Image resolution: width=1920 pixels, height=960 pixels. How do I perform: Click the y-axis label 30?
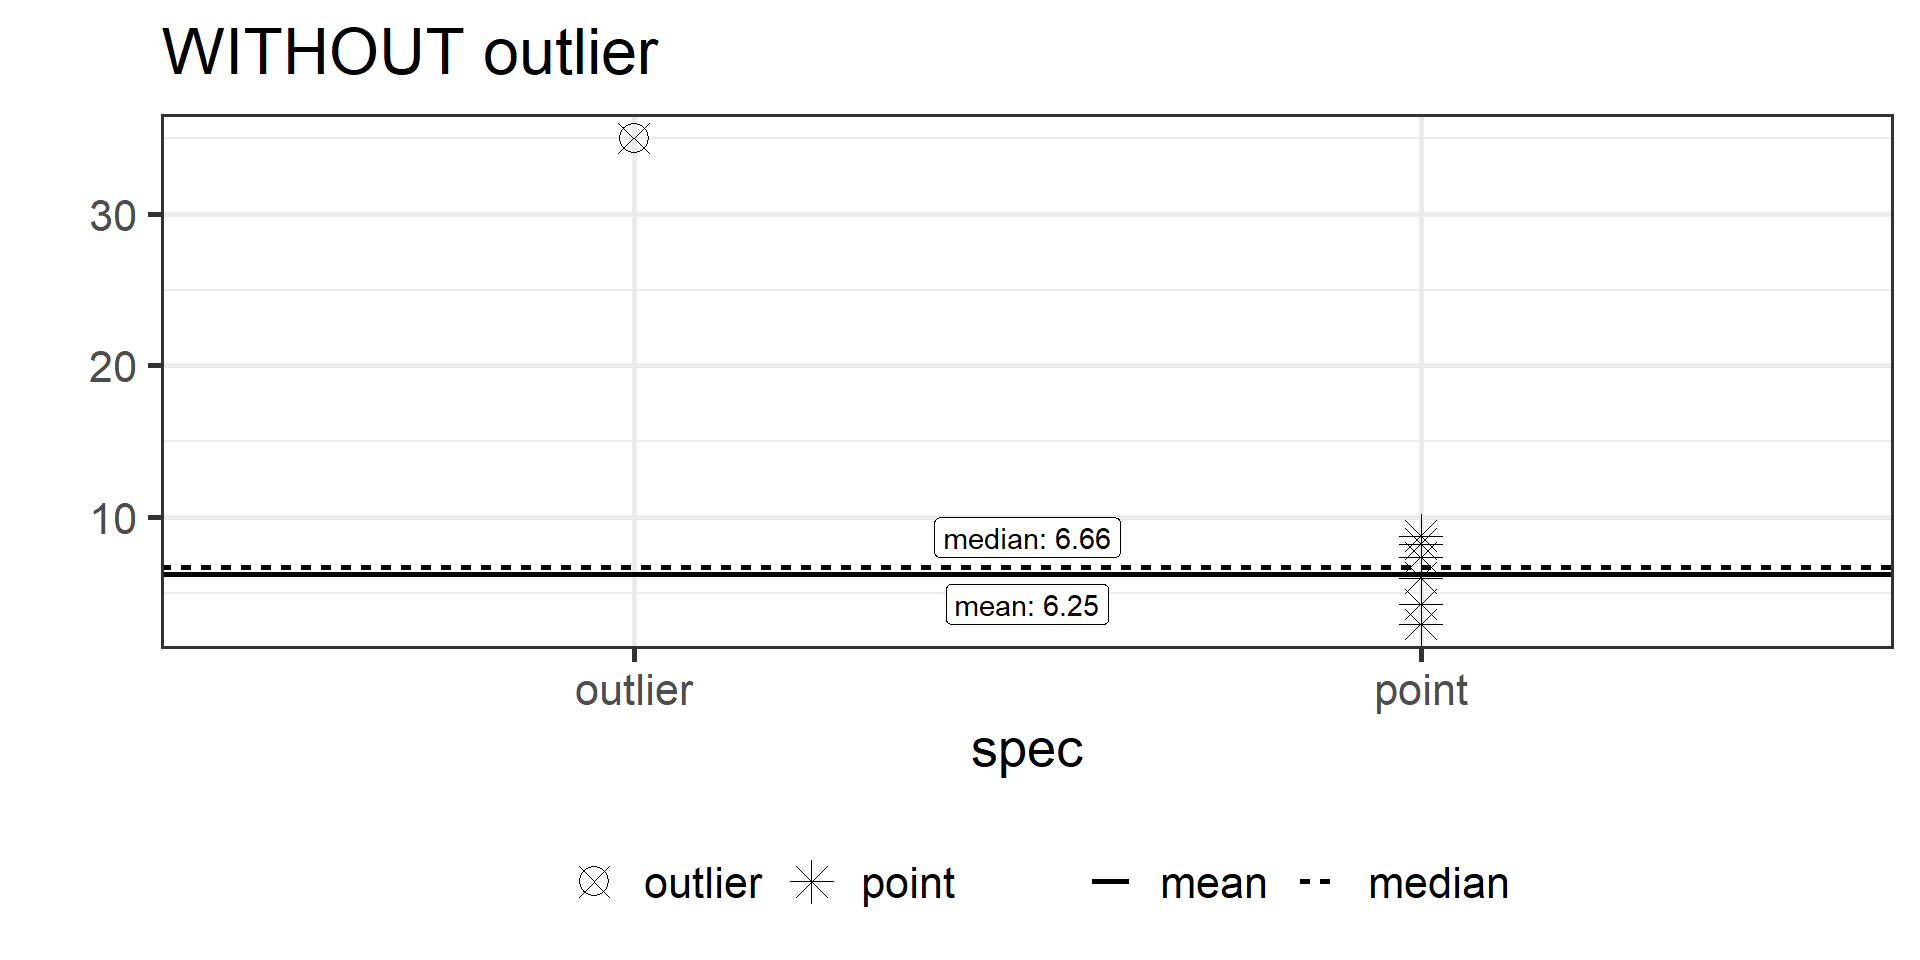point(113,216)
